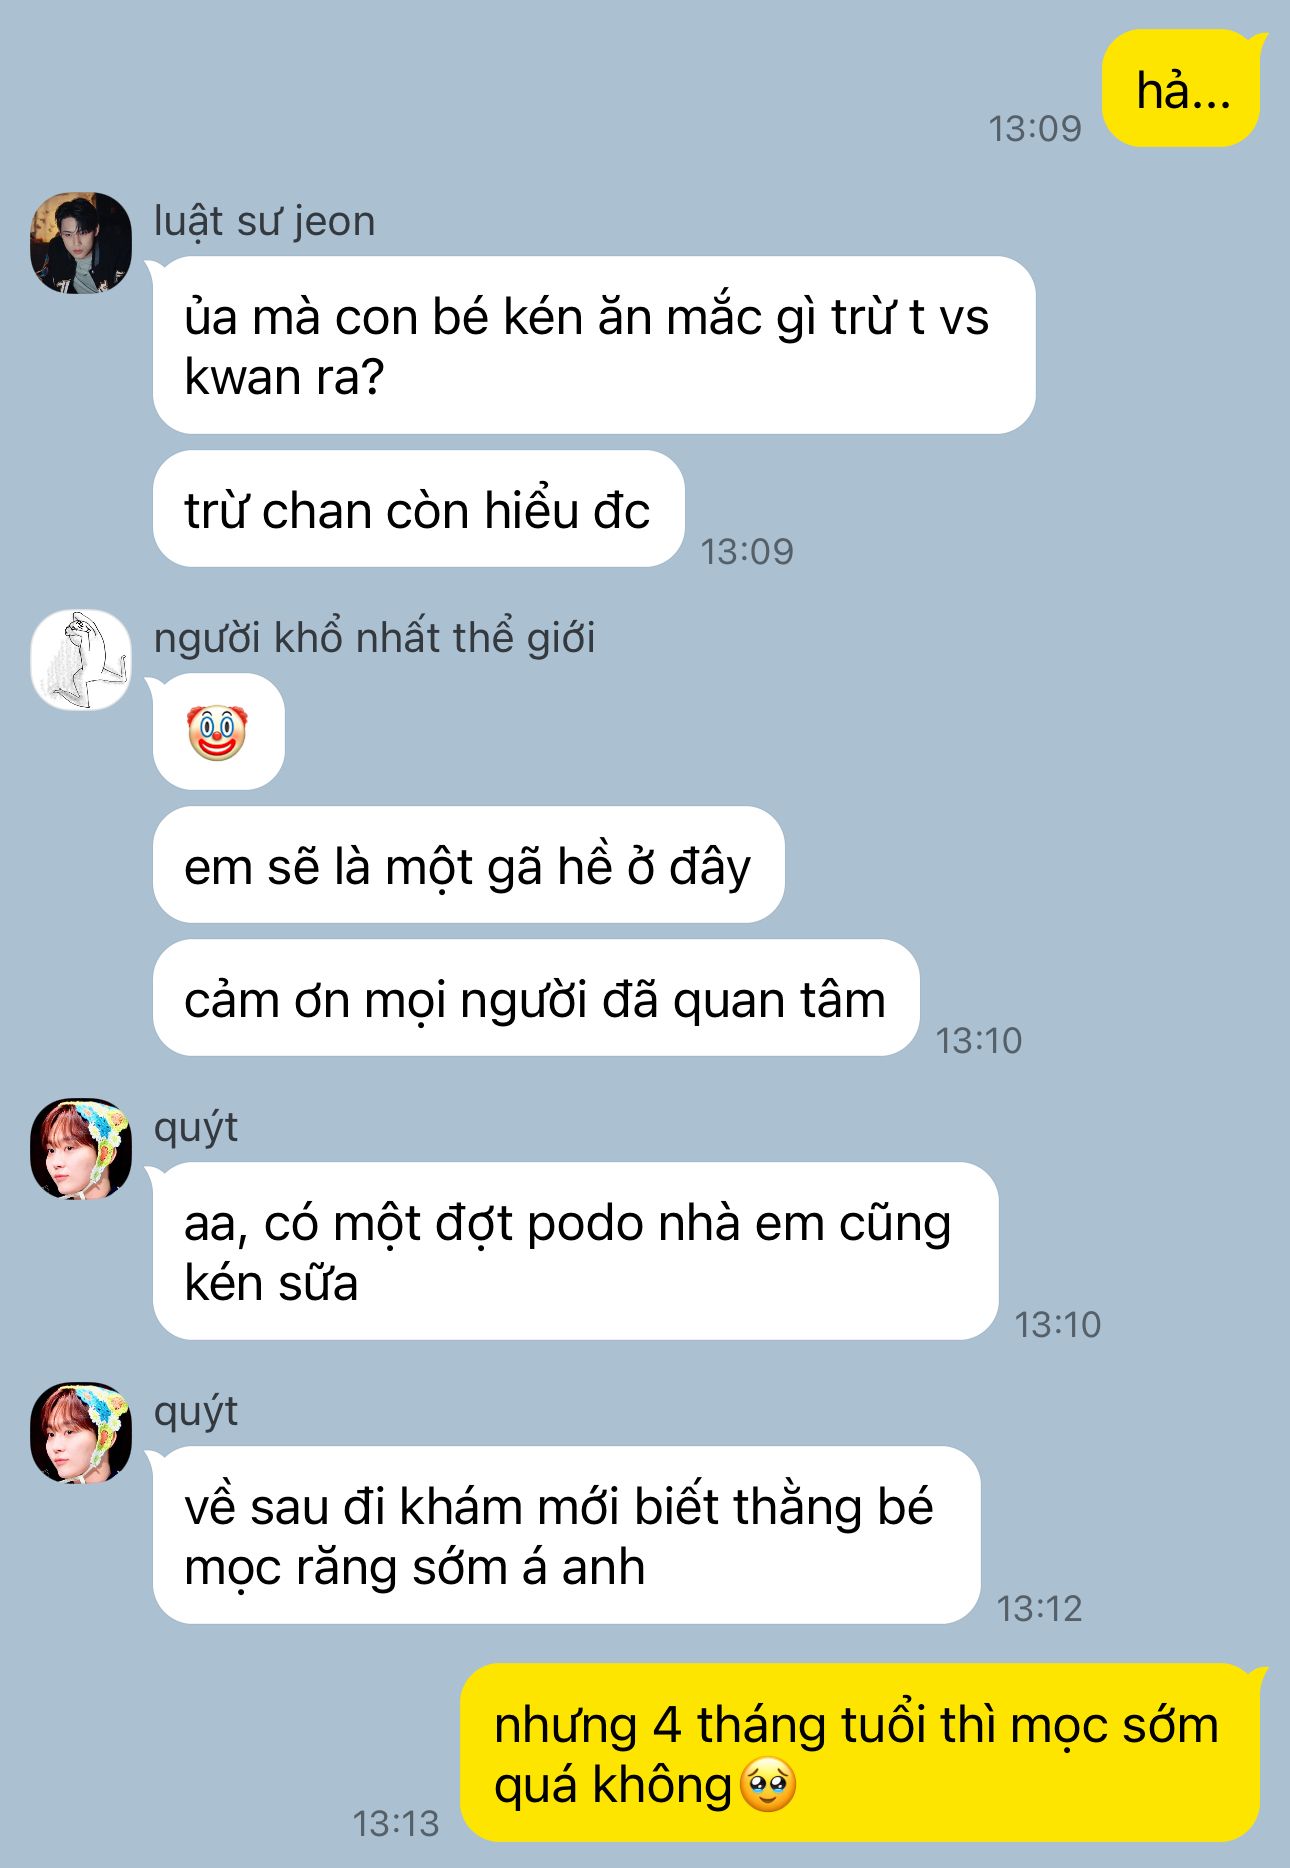Select the message 'em sẽ là một gã hề'
The width and height of the screenshot is (1290, 1868).
469,865
